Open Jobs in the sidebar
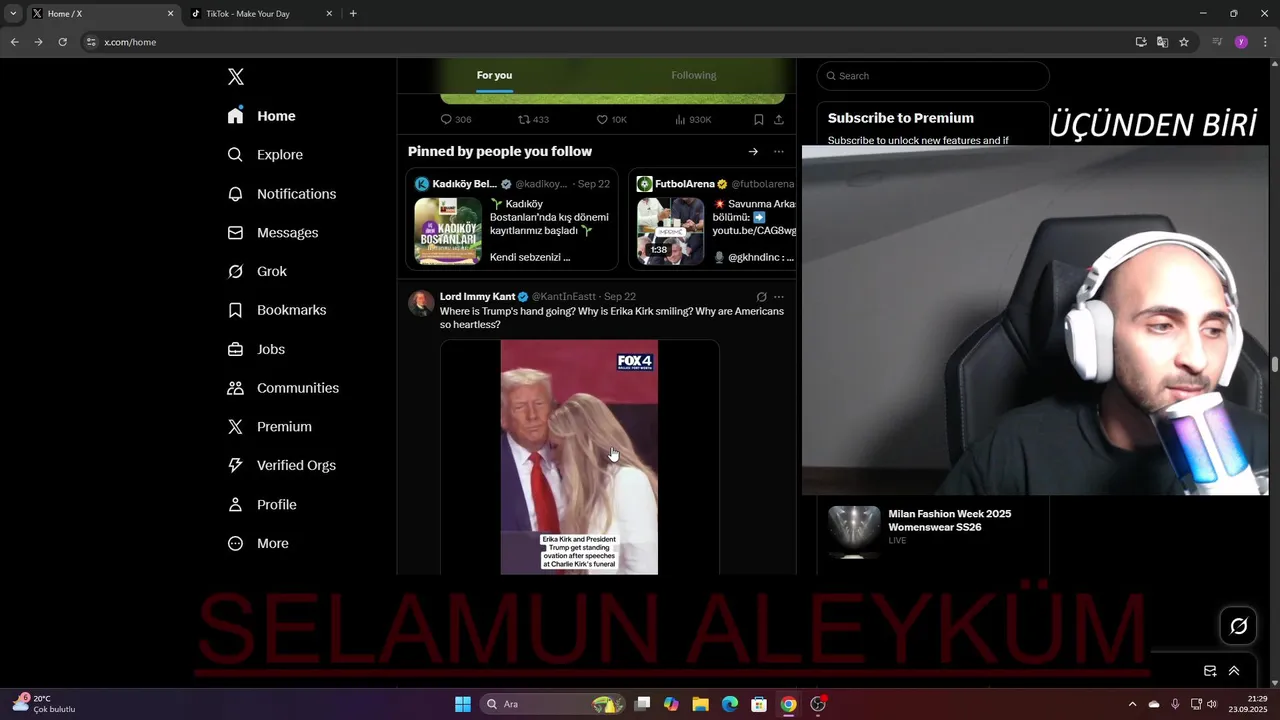 (x=256, y=349)
